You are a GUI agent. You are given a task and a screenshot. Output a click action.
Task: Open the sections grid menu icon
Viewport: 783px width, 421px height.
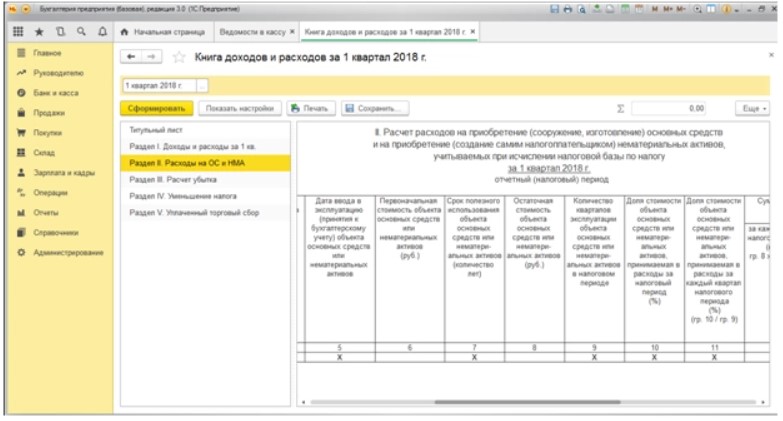click(x=18, y=32)
